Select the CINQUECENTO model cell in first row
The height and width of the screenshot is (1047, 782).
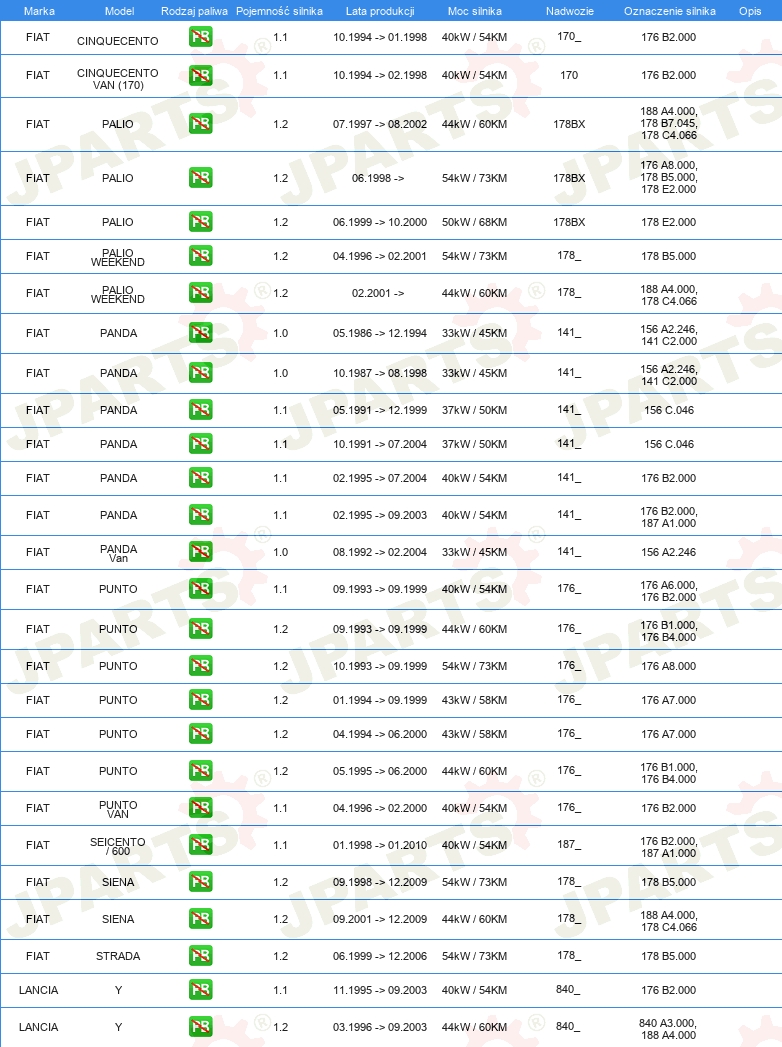[118, 41]
